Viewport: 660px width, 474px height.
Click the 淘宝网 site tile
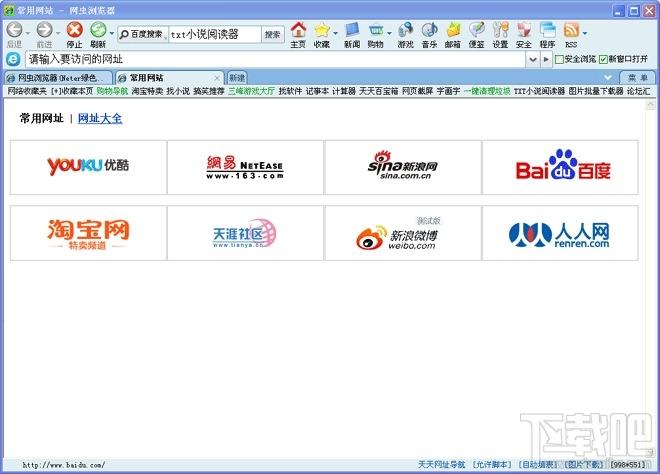click(88, 233)
